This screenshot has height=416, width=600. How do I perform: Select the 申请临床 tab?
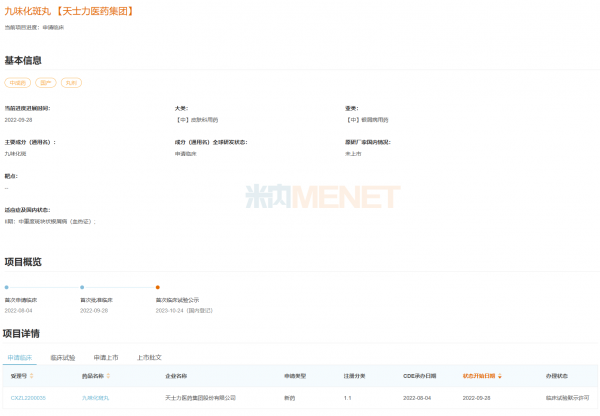(x=20, y=356)
